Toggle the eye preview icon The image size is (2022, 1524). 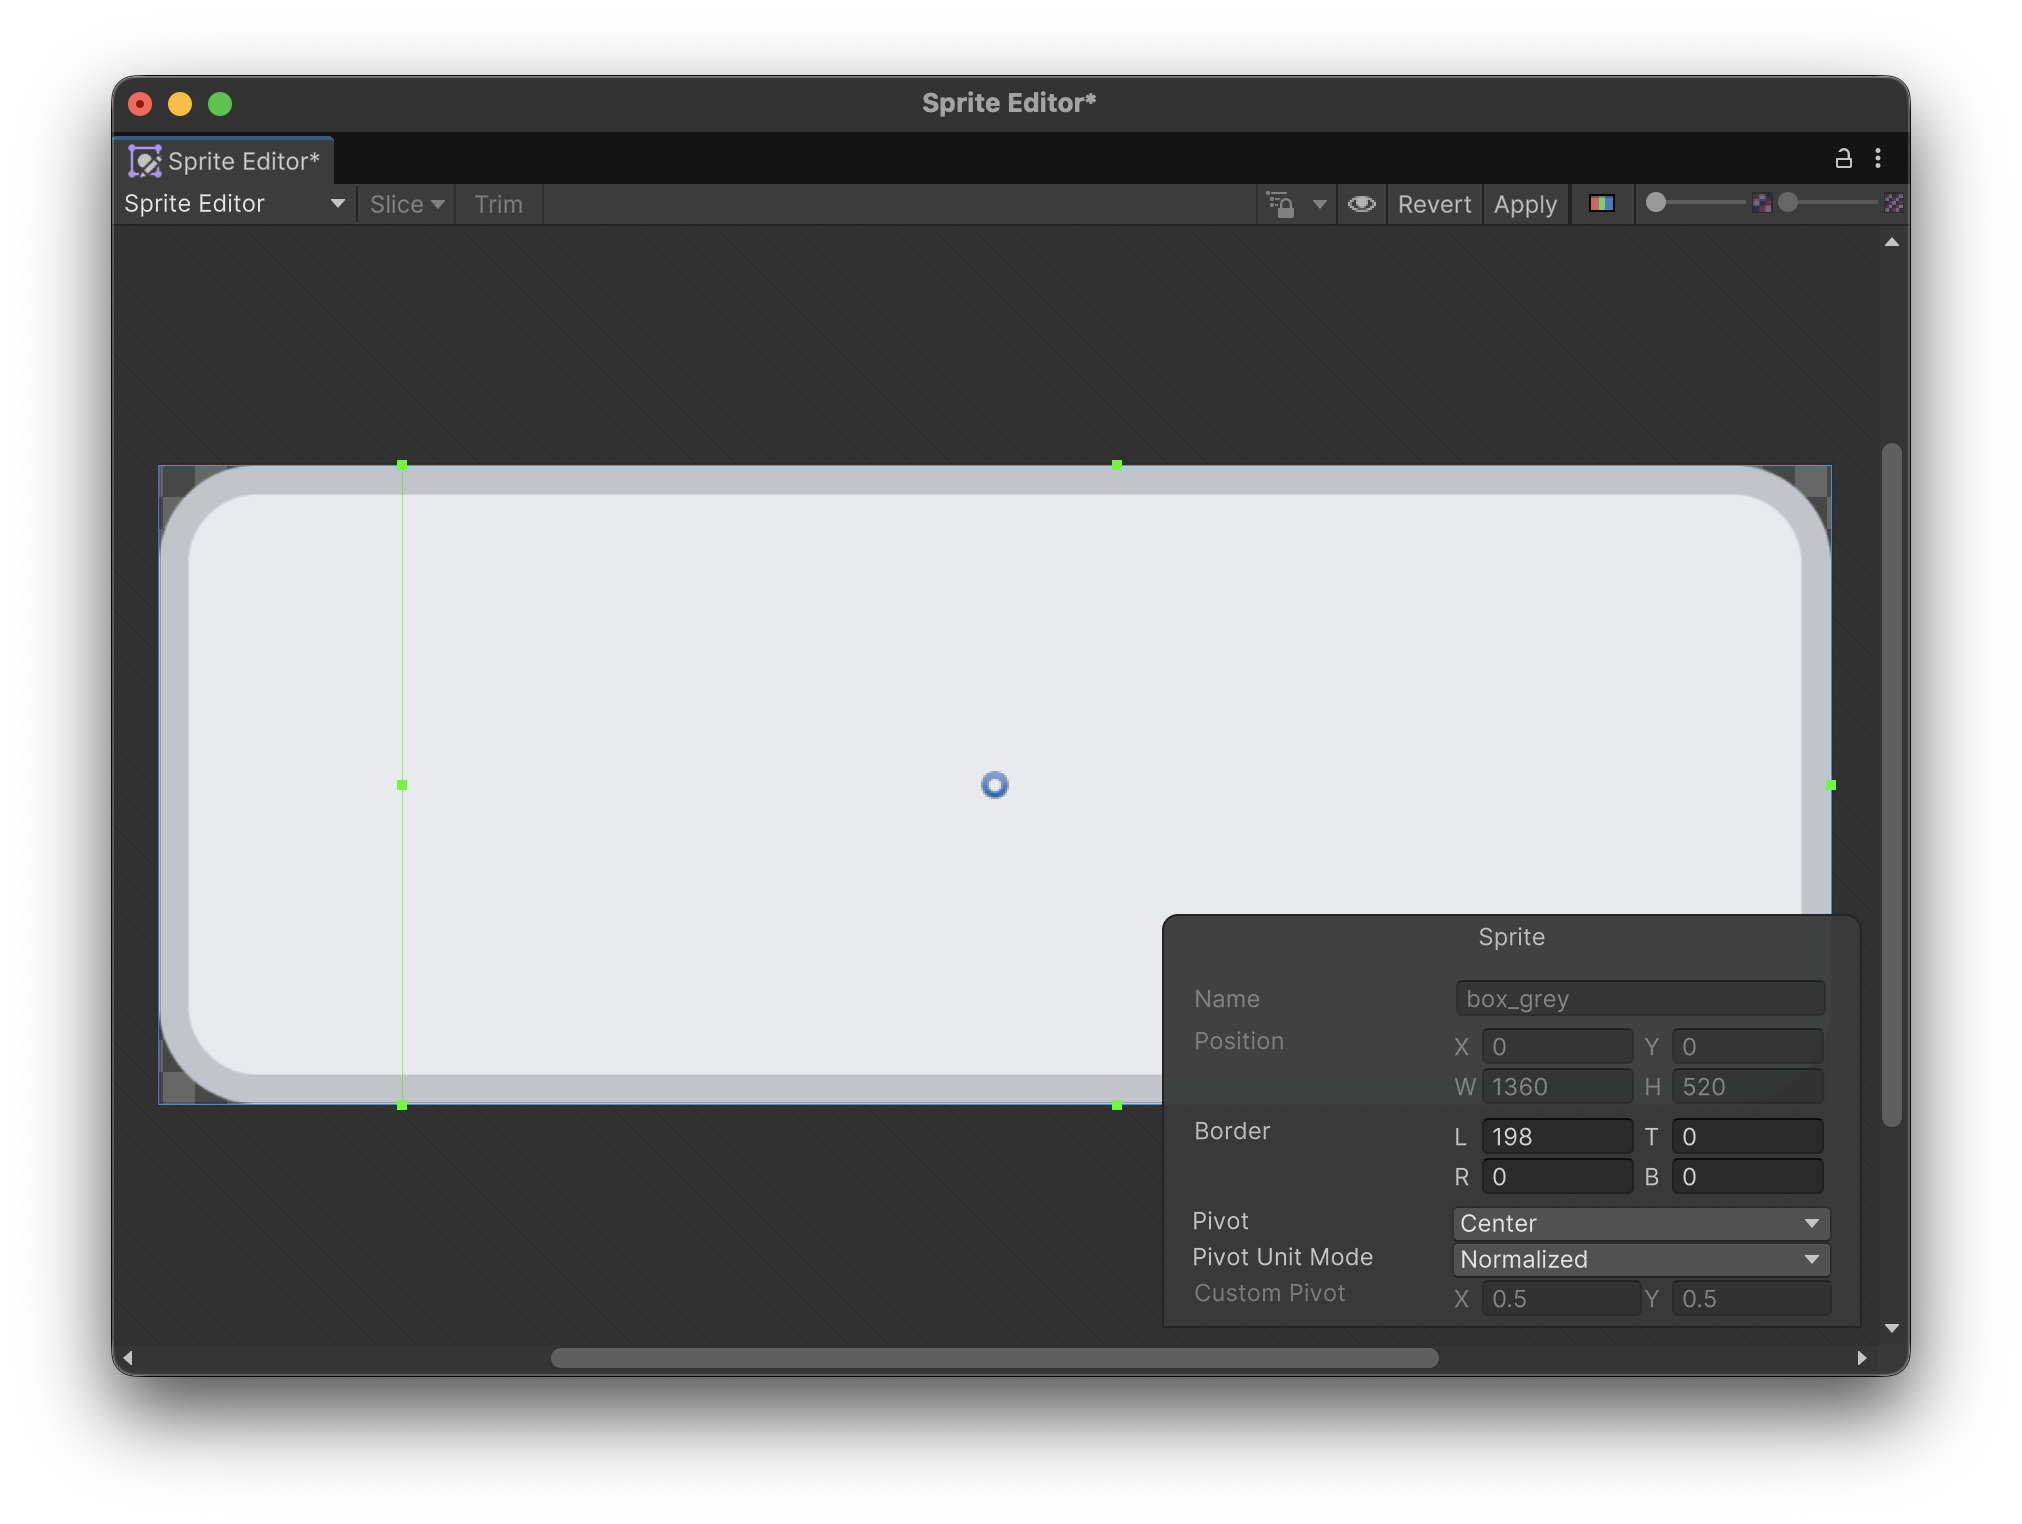click(1361, 204)
